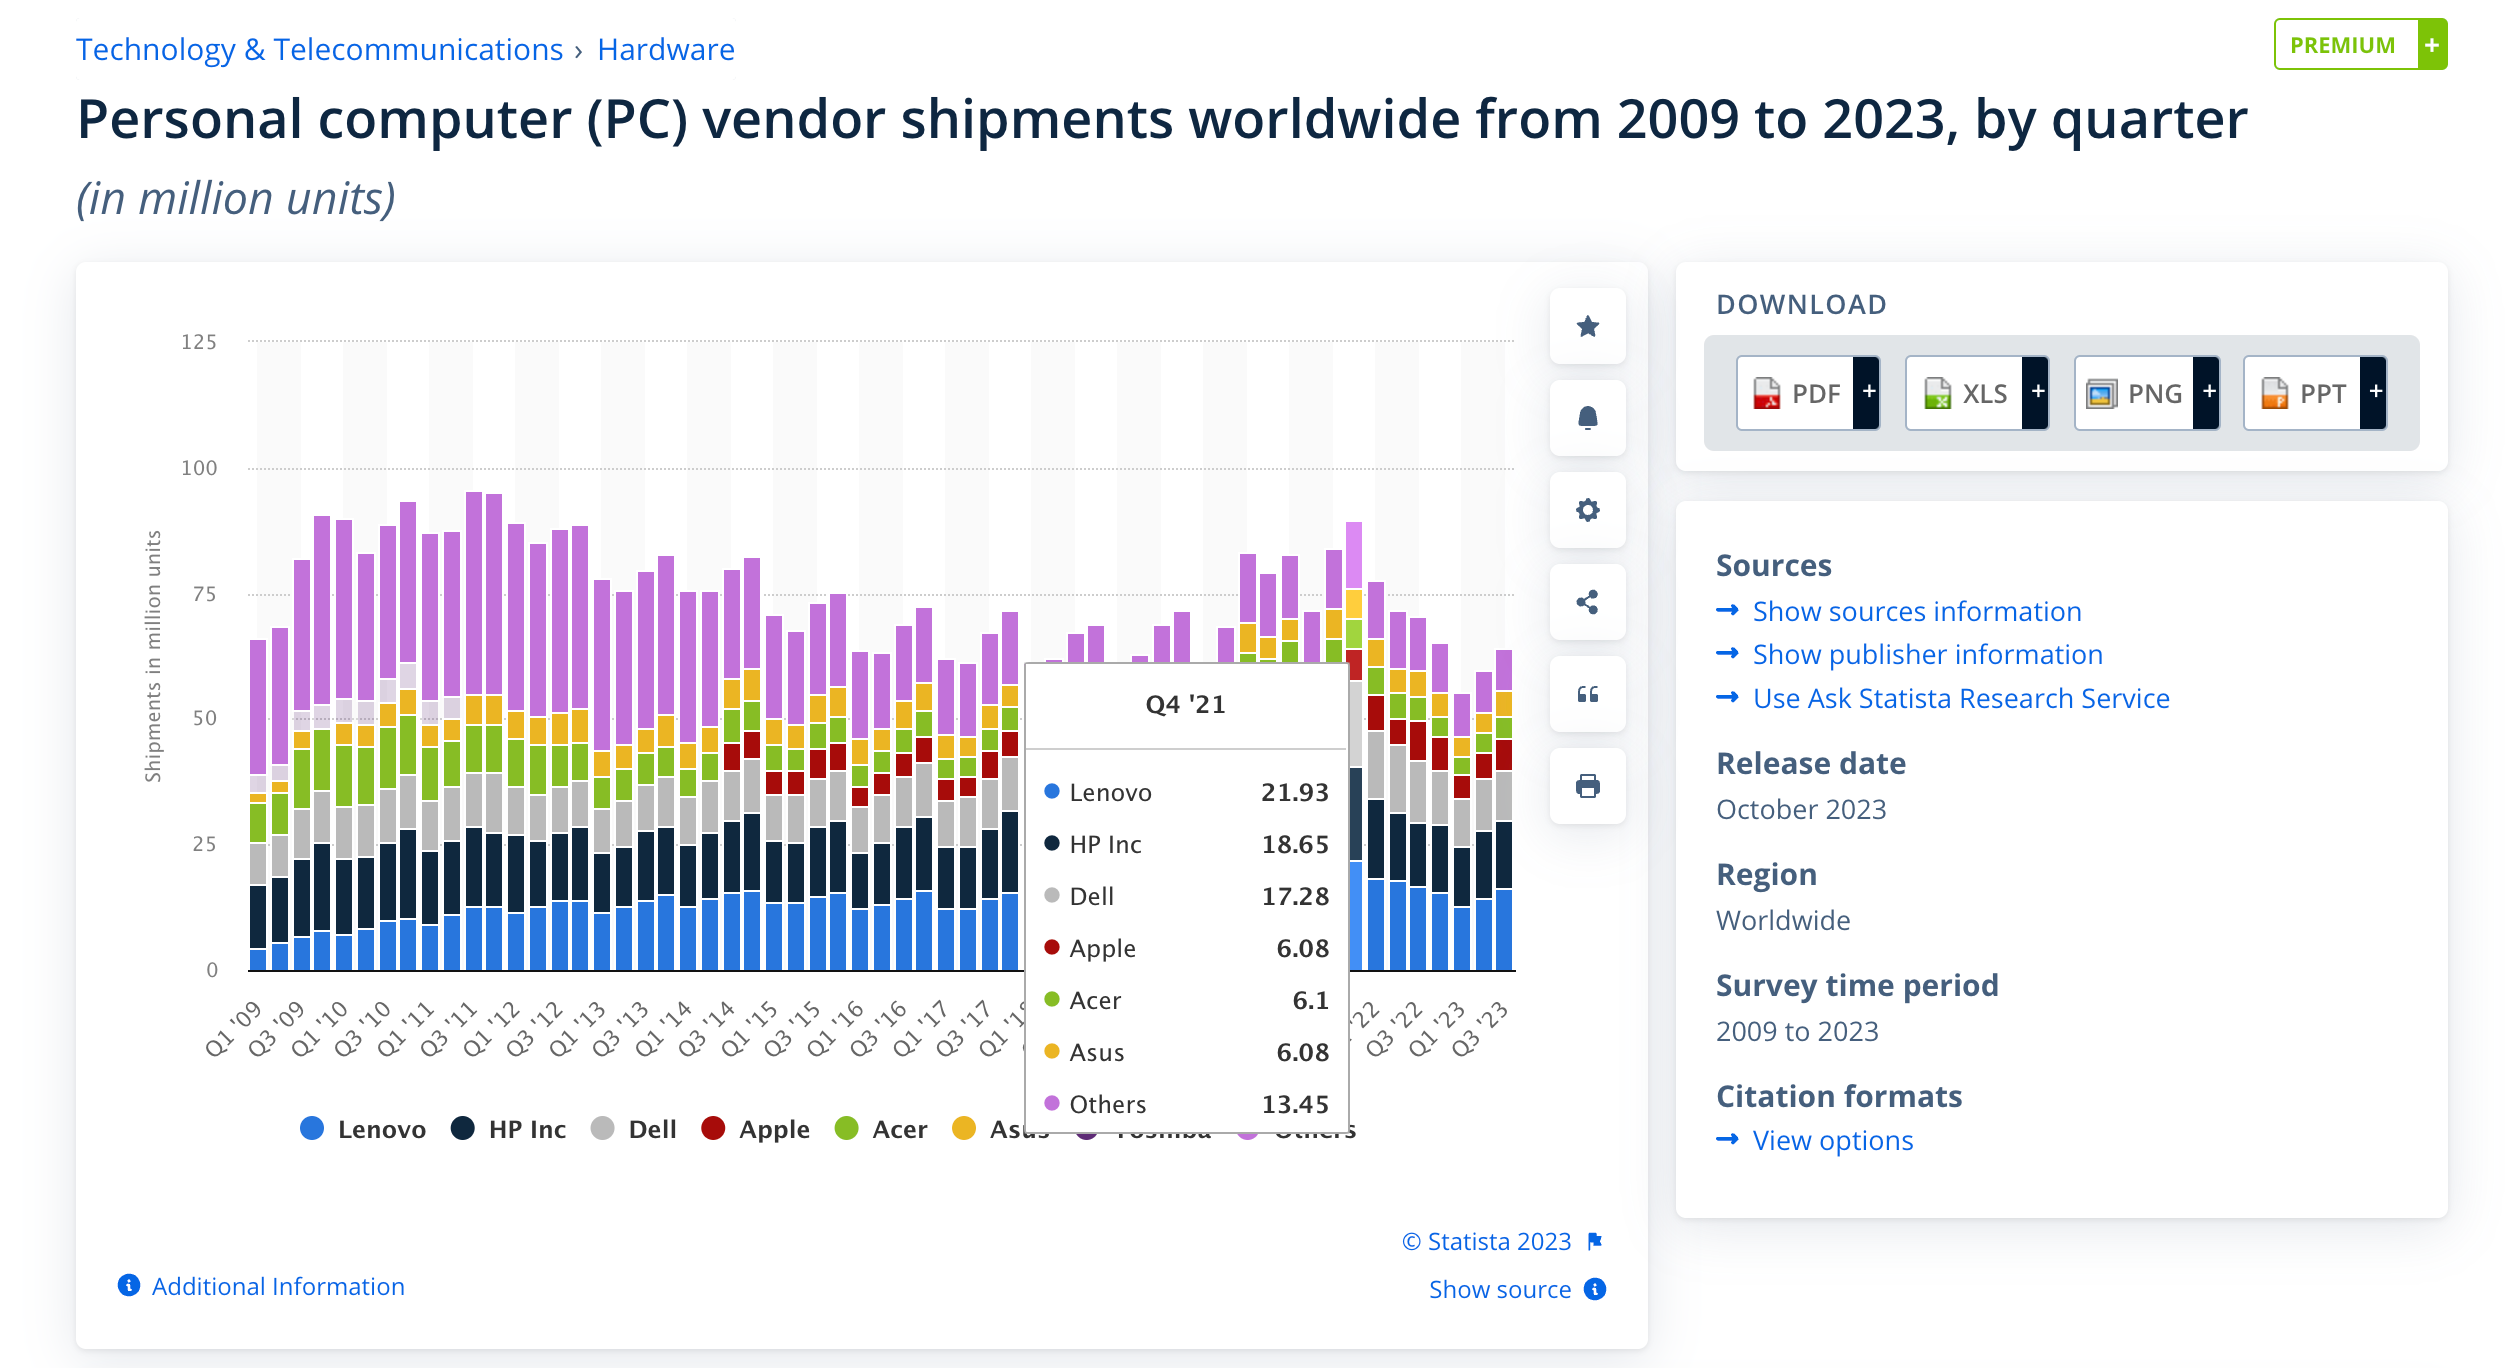Expand citation View options
Image resolution: width=2506 pixels, height=1368 pixels.
click(x=1832, y=1140)
